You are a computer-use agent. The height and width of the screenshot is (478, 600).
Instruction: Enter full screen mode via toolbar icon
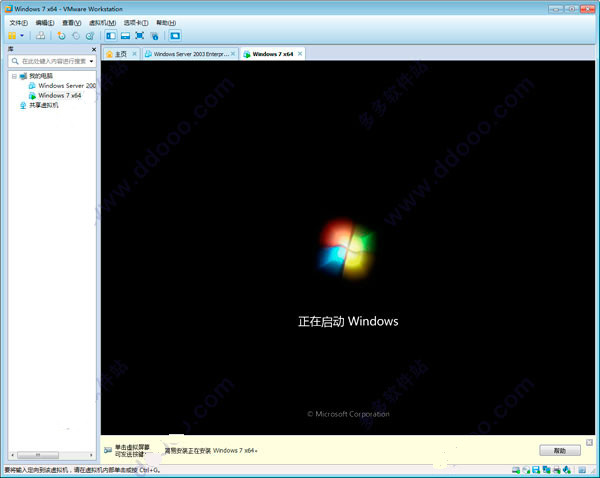coord(140,36)
